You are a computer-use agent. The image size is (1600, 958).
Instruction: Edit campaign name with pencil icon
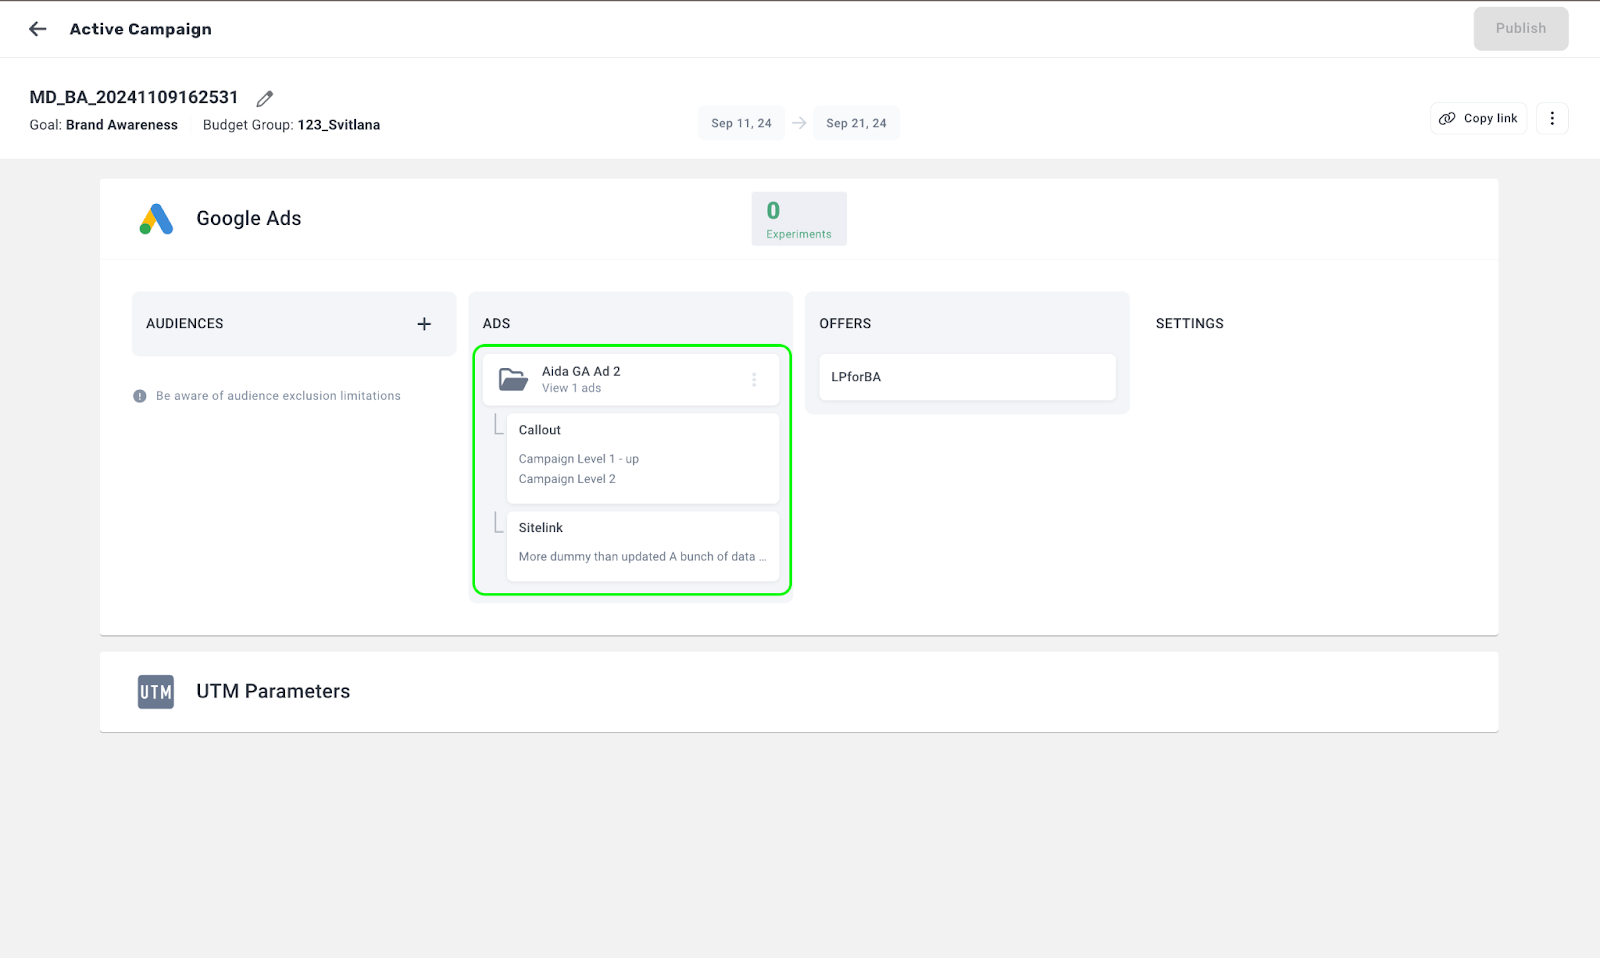(x=265, y=98)
